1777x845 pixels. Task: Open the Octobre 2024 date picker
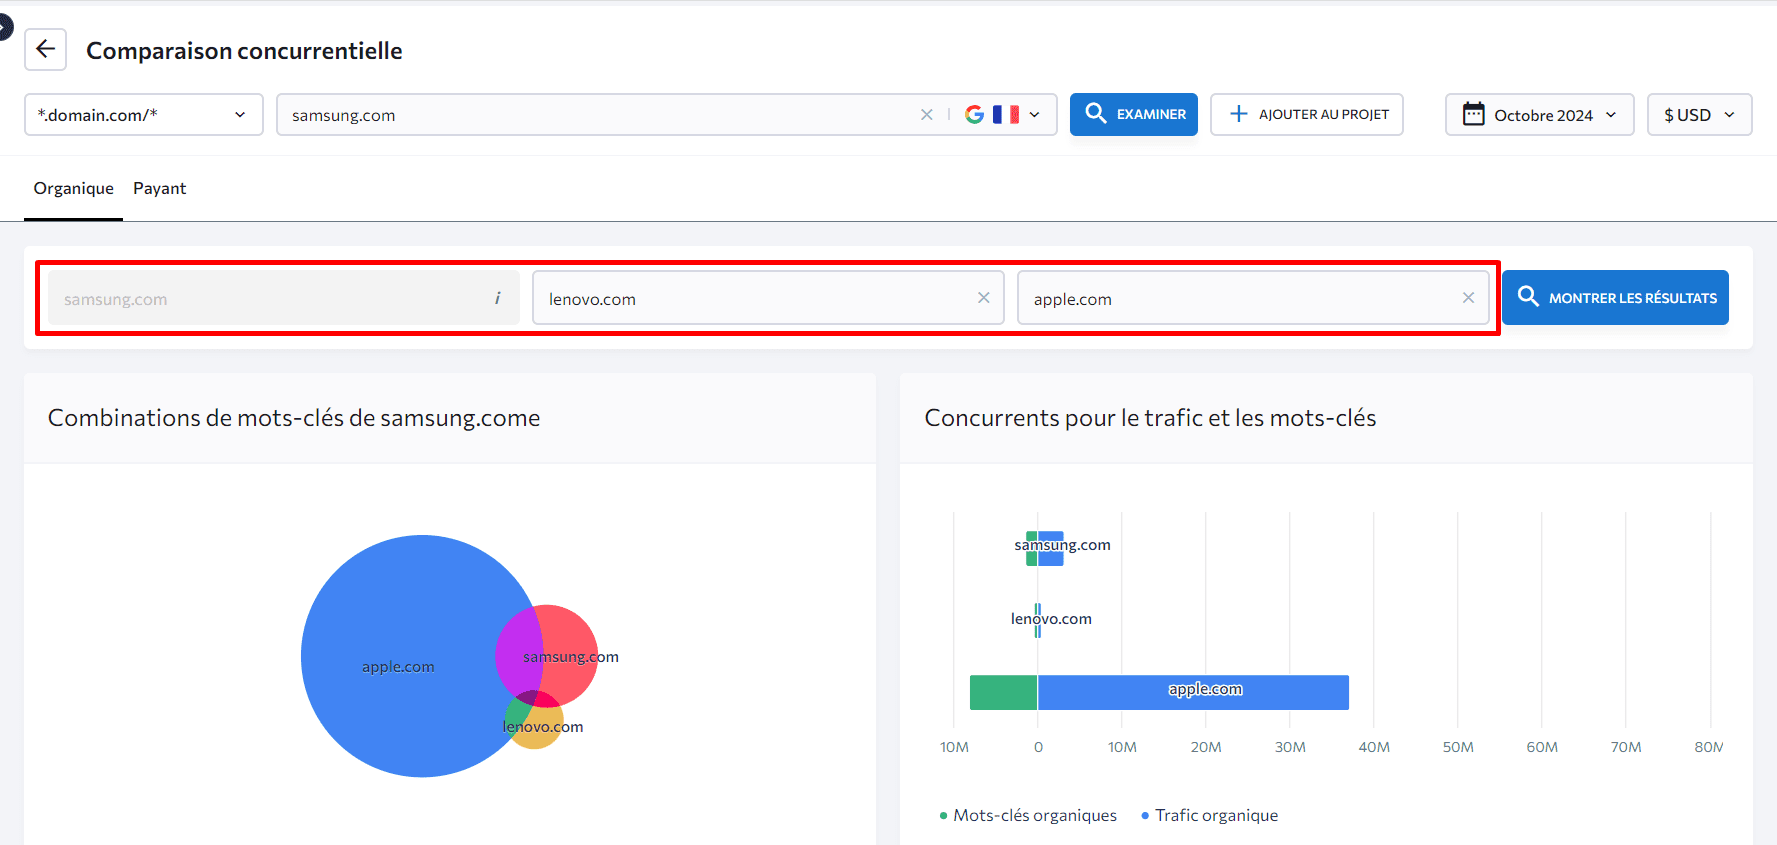tap(1540, 115)
